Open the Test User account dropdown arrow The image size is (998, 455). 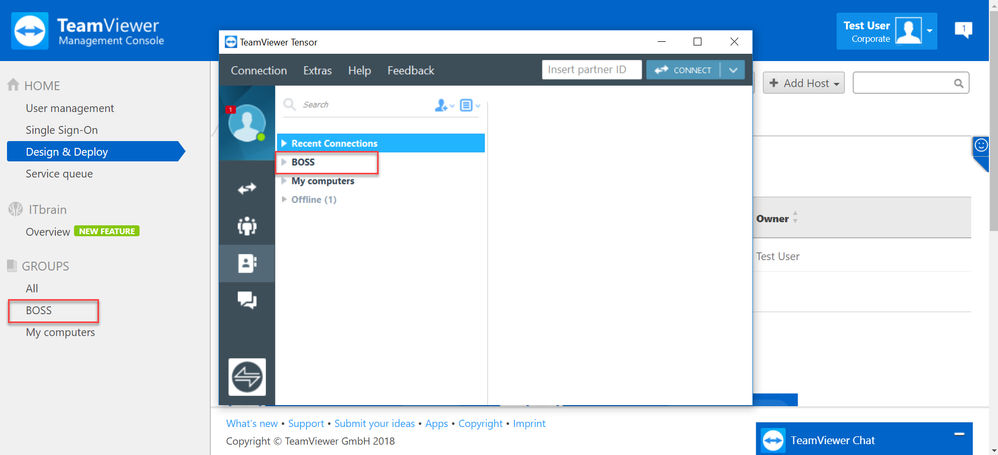(930, 31)
